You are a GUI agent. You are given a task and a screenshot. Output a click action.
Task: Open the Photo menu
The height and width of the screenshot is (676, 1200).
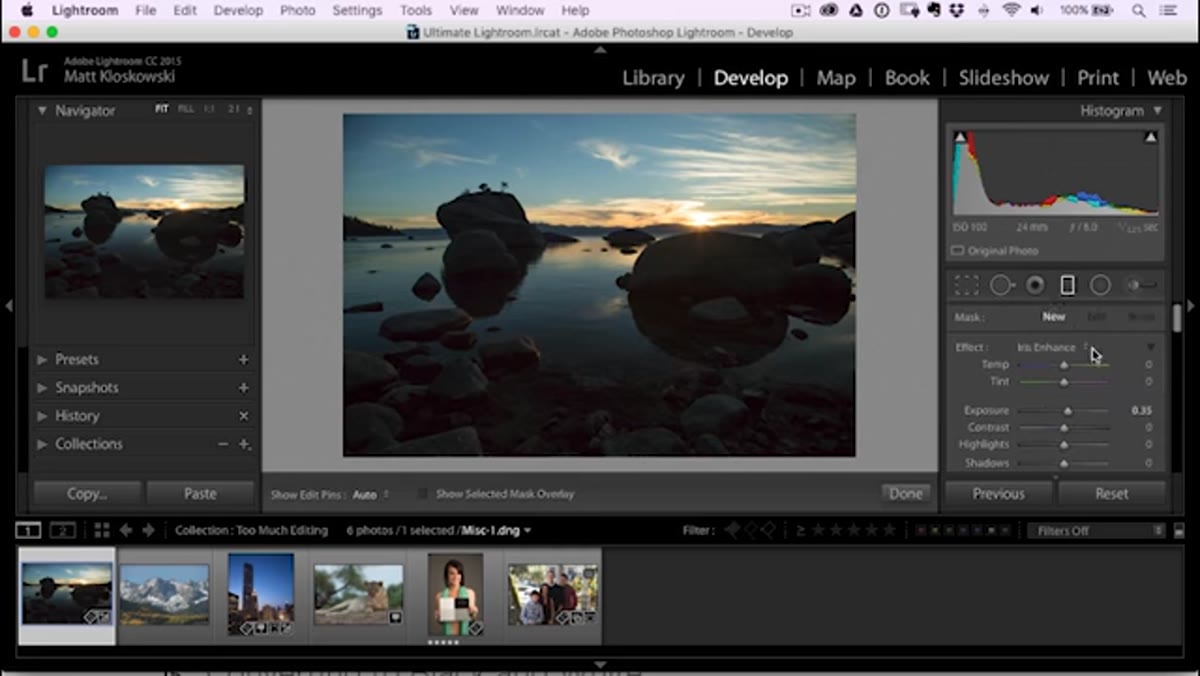(297, 10)
